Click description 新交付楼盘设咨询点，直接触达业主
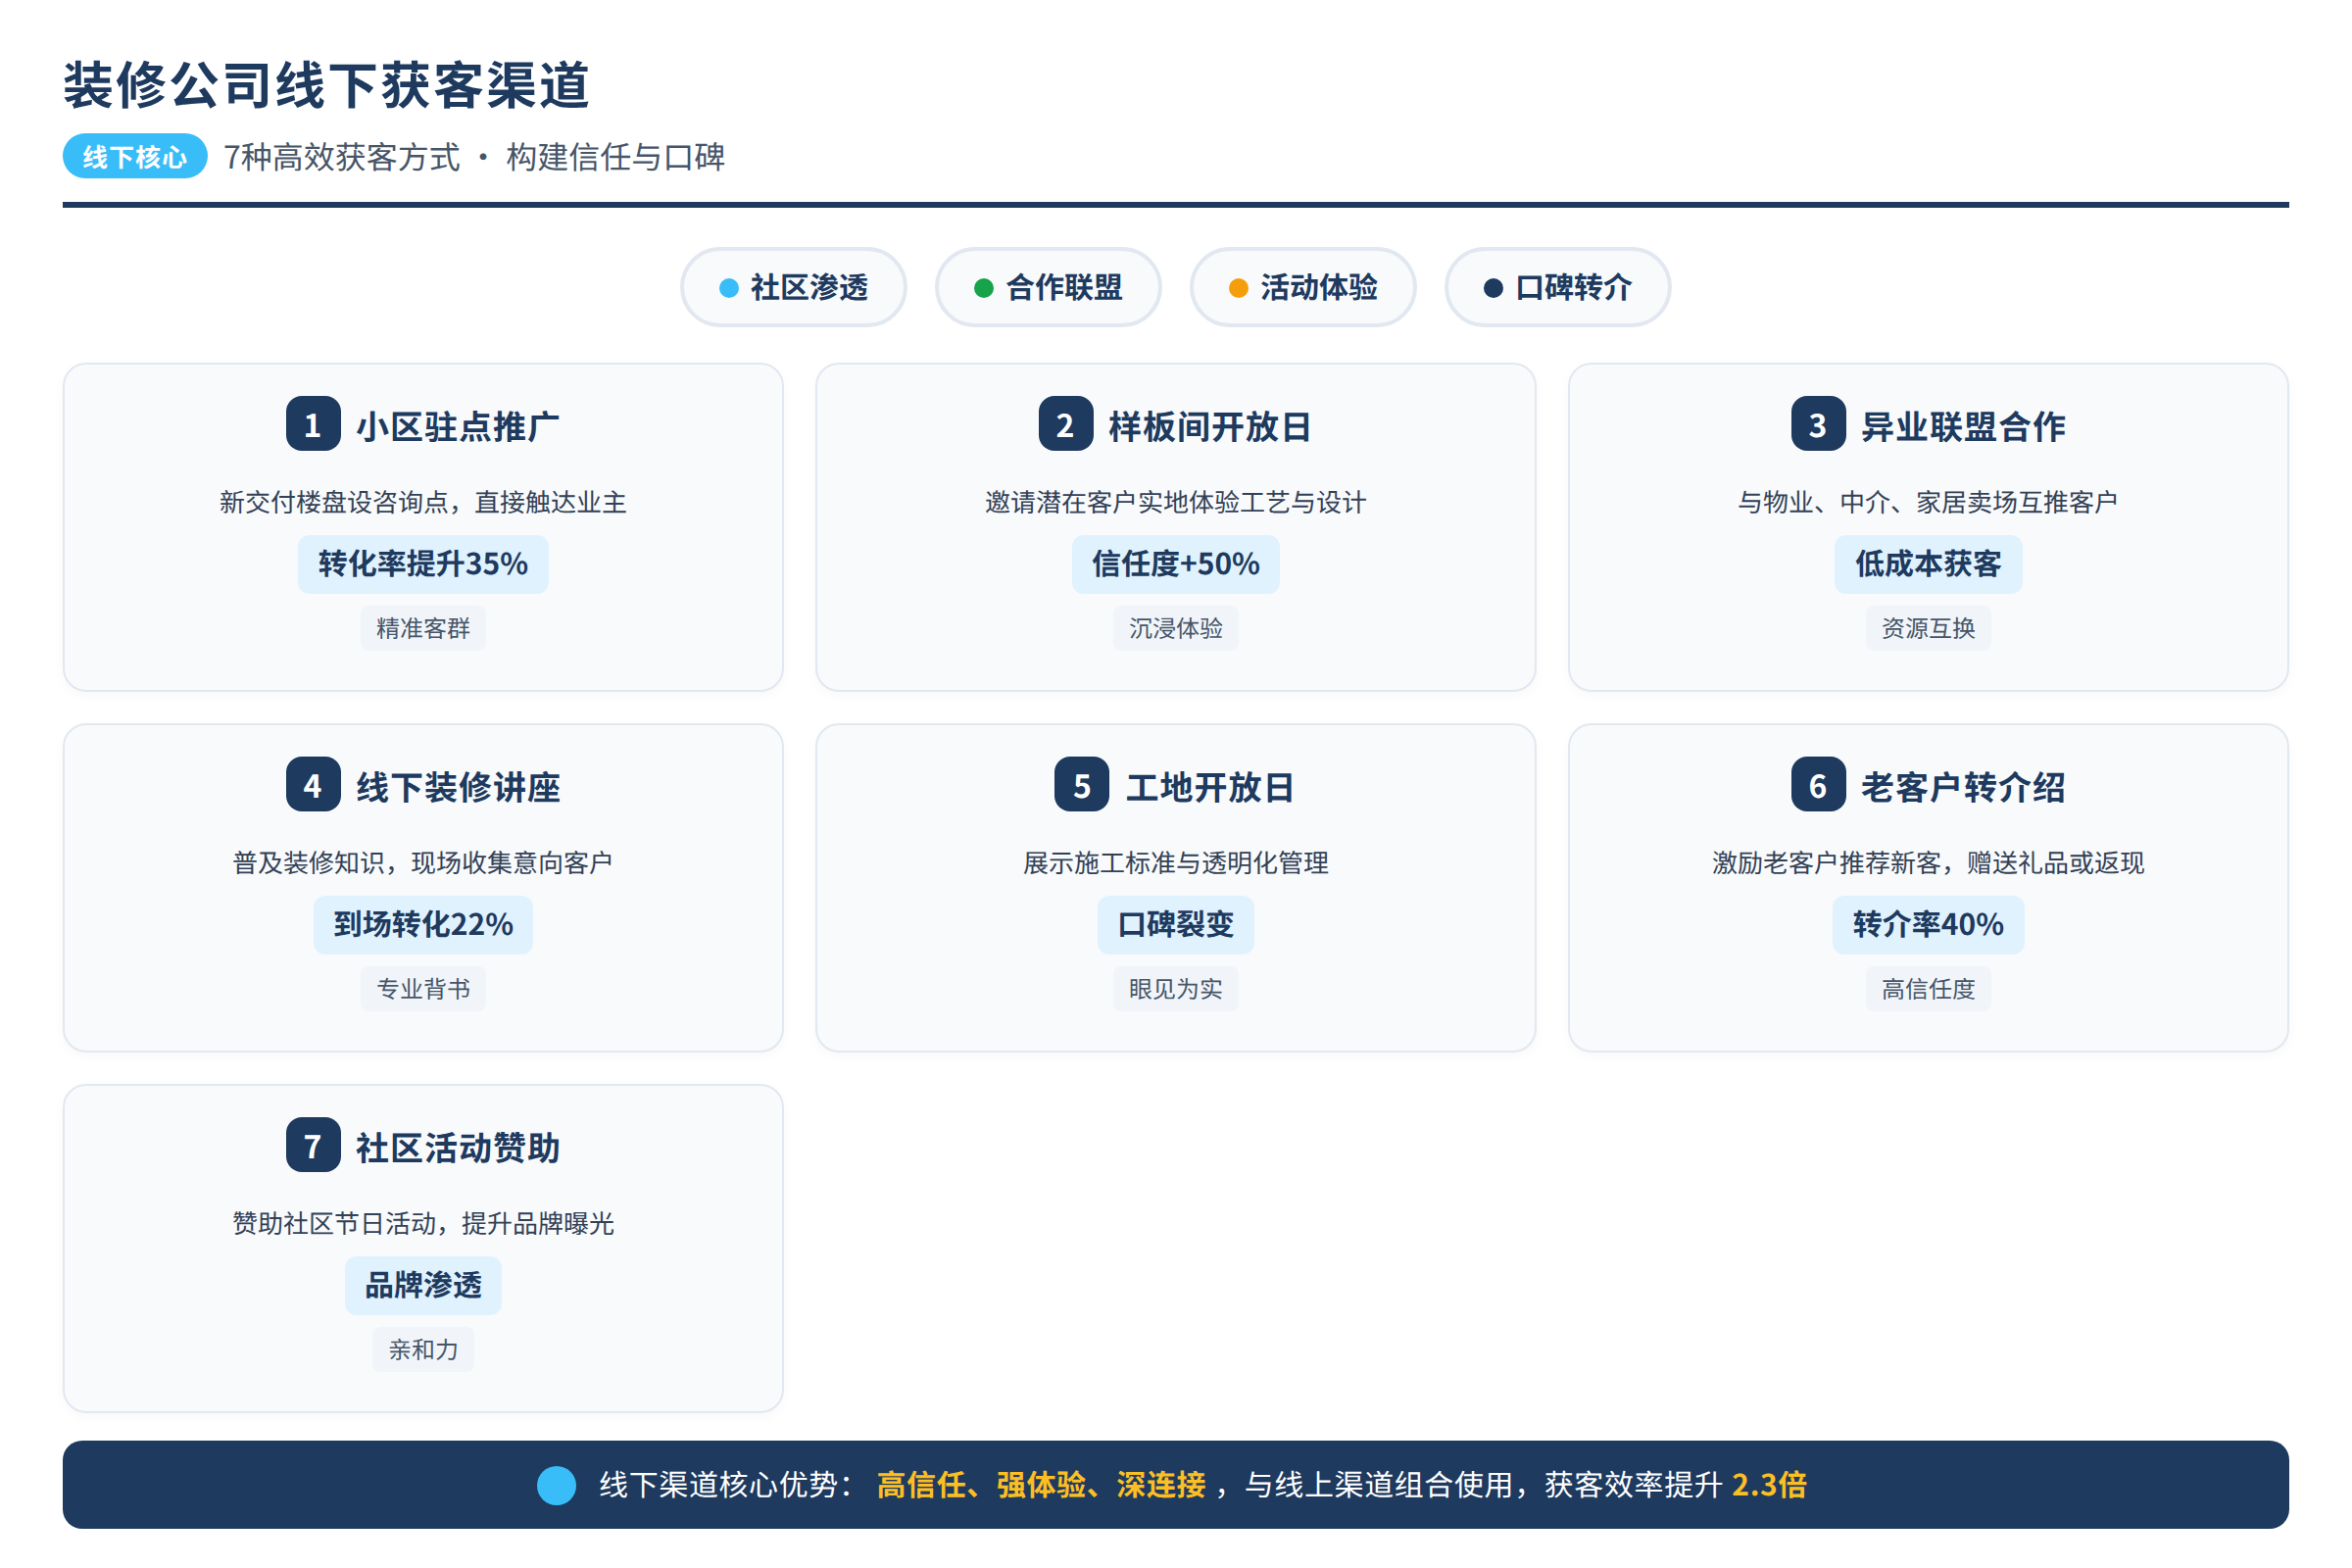The height and width of the screenshot is (1568, 2352). pyautogui.click(x=423, y=502)
